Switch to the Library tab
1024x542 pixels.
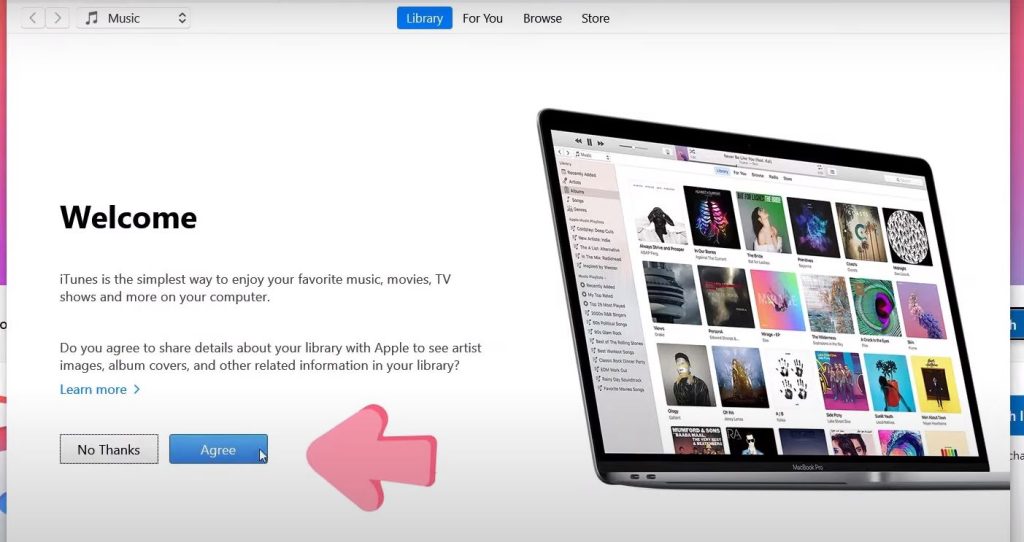(424, 18)
